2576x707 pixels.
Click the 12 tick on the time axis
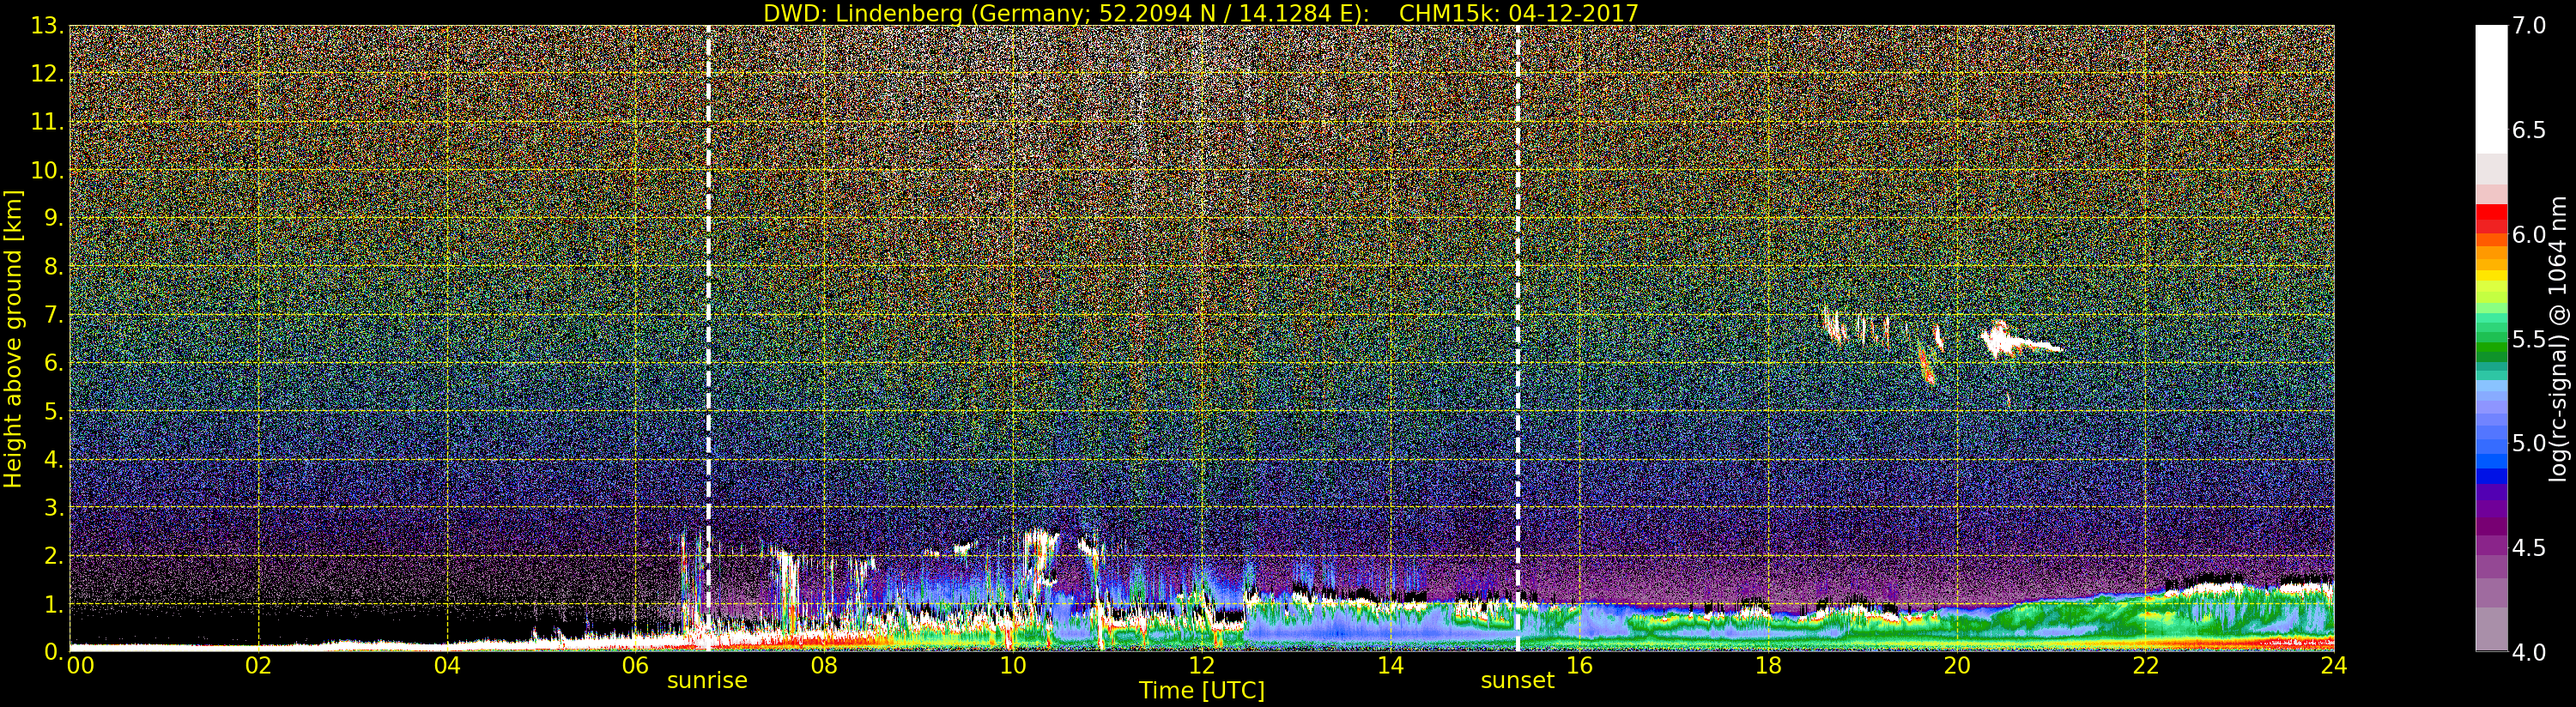coord(1201,666)
